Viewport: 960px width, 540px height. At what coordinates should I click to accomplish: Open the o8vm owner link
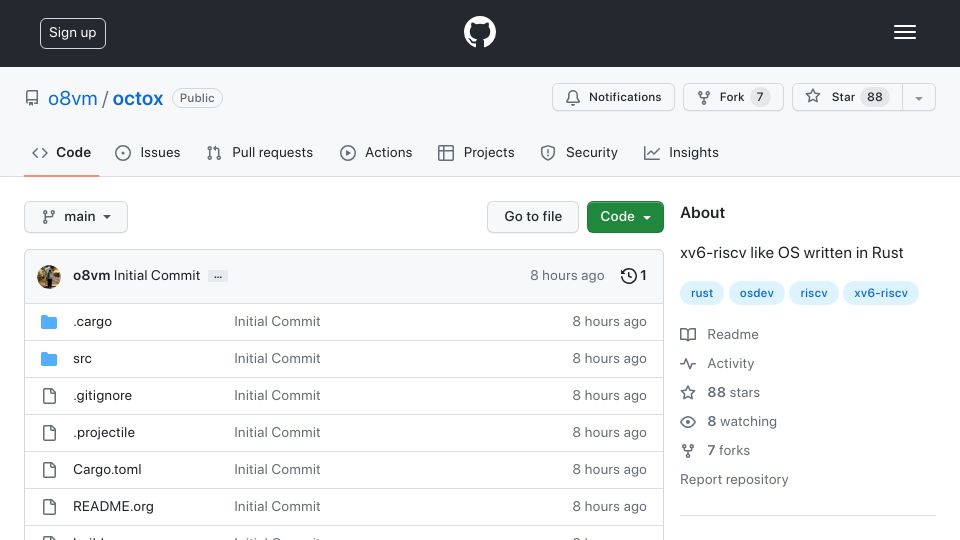coord(73,99)
